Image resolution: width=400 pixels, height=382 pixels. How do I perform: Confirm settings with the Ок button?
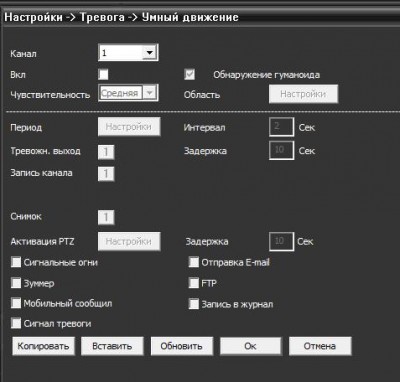click(x=251, y=346)
